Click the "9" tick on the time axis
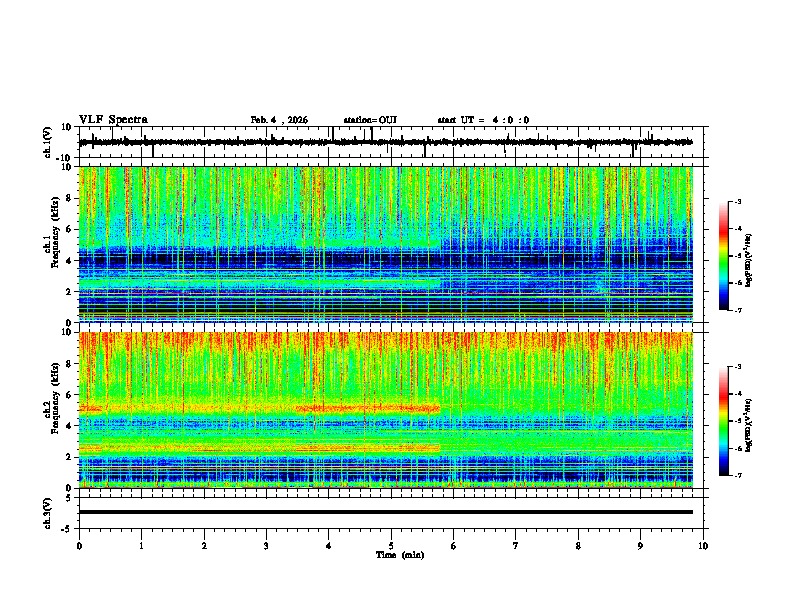The image size is (792, 612). tap(640, 546)
